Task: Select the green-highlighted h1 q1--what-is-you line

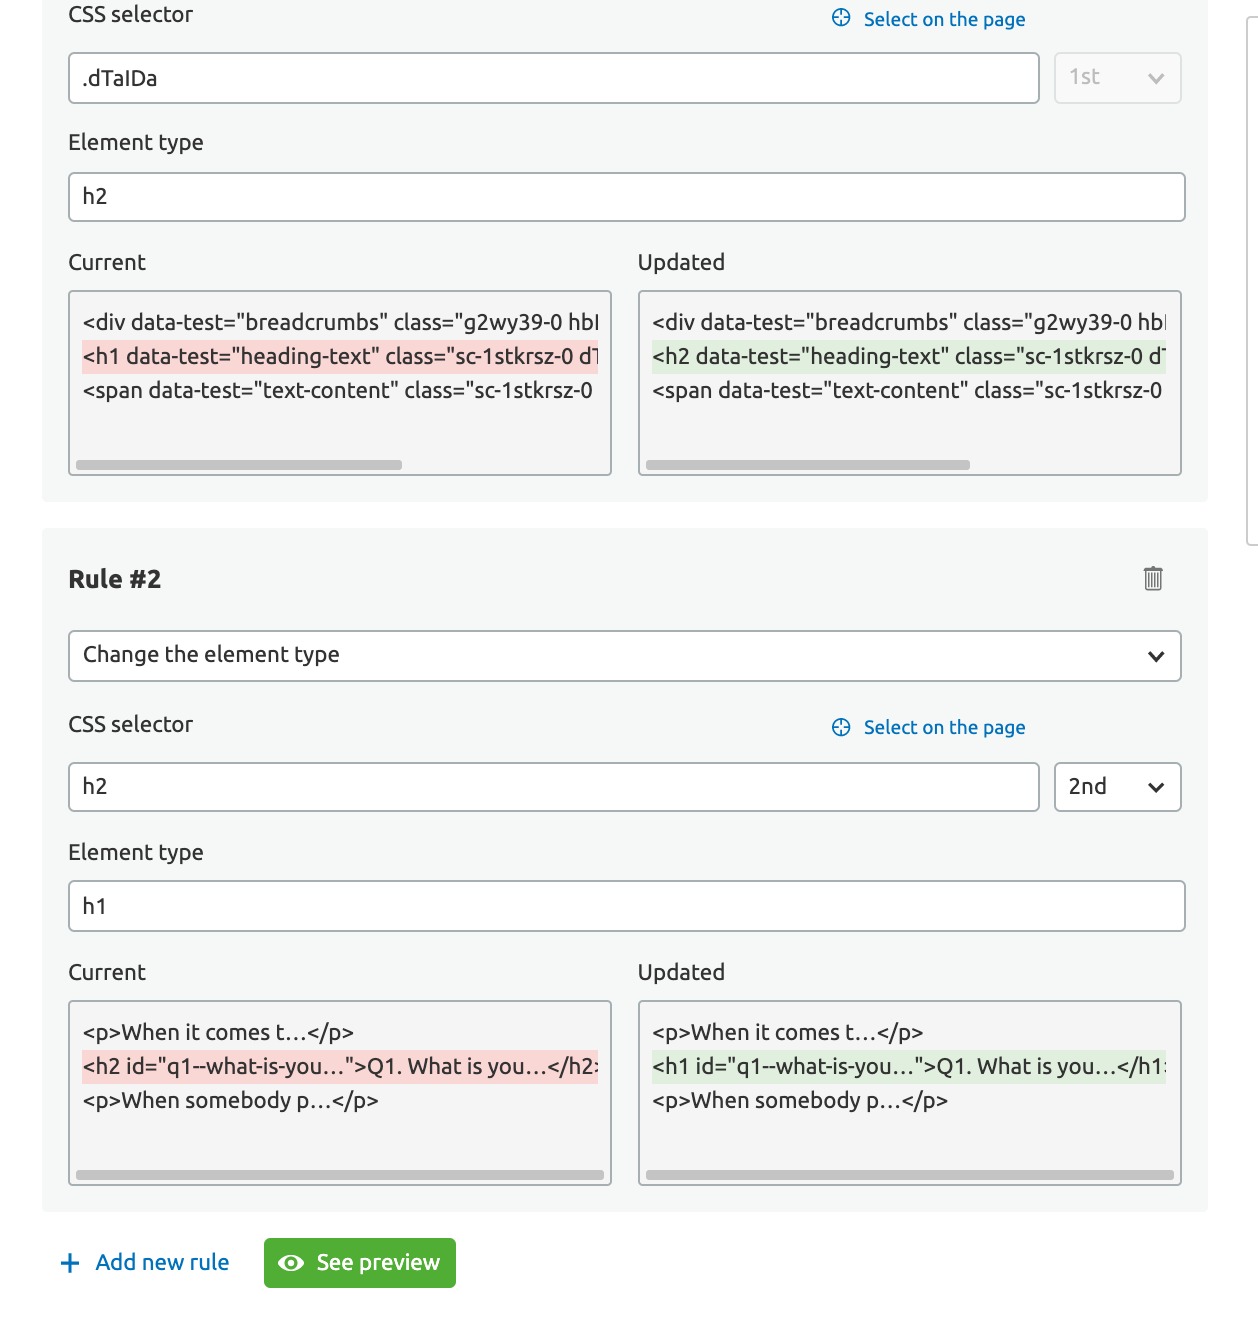Action: point(908,1067)
